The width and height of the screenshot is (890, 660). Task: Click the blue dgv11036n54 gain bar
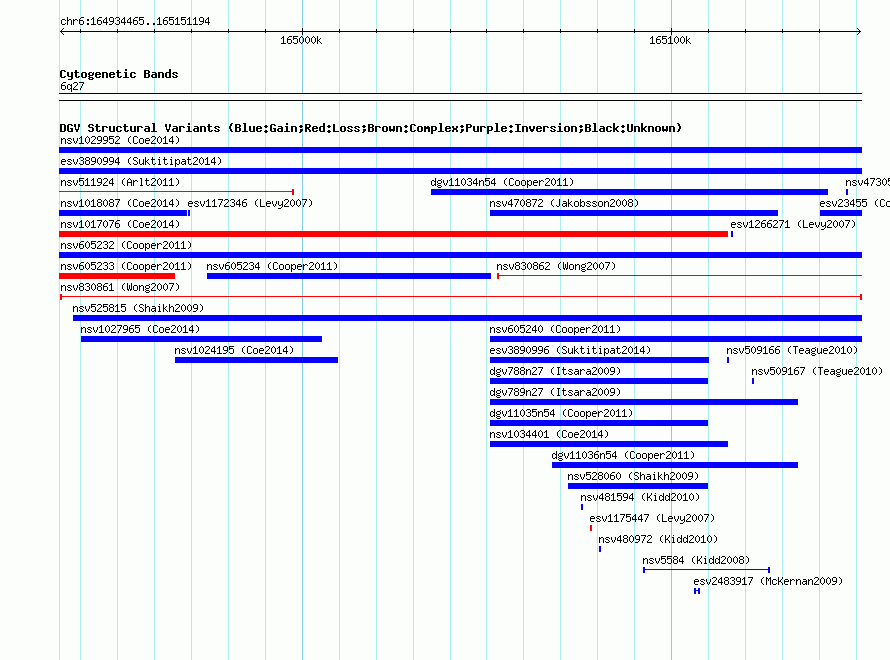point(675,465)
